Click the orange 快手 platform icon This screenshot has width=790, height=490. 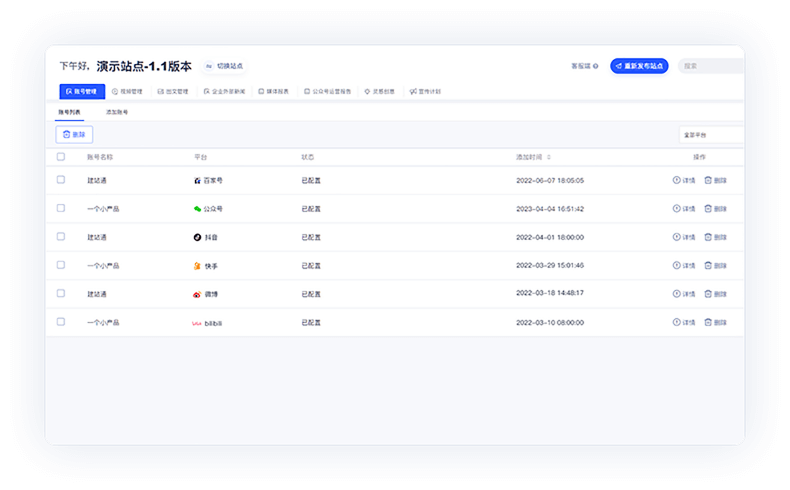click(198, 266)
